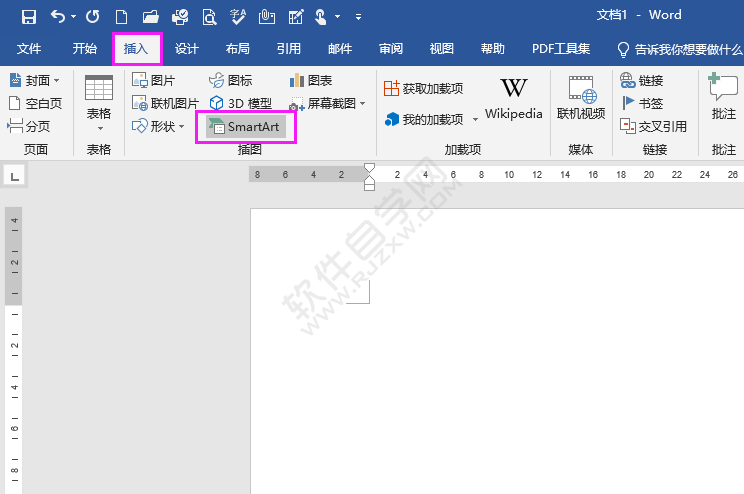Open the 布局 (Layout) tab
The height and width of the screenshot is (494, 744).
pos(238,49)
